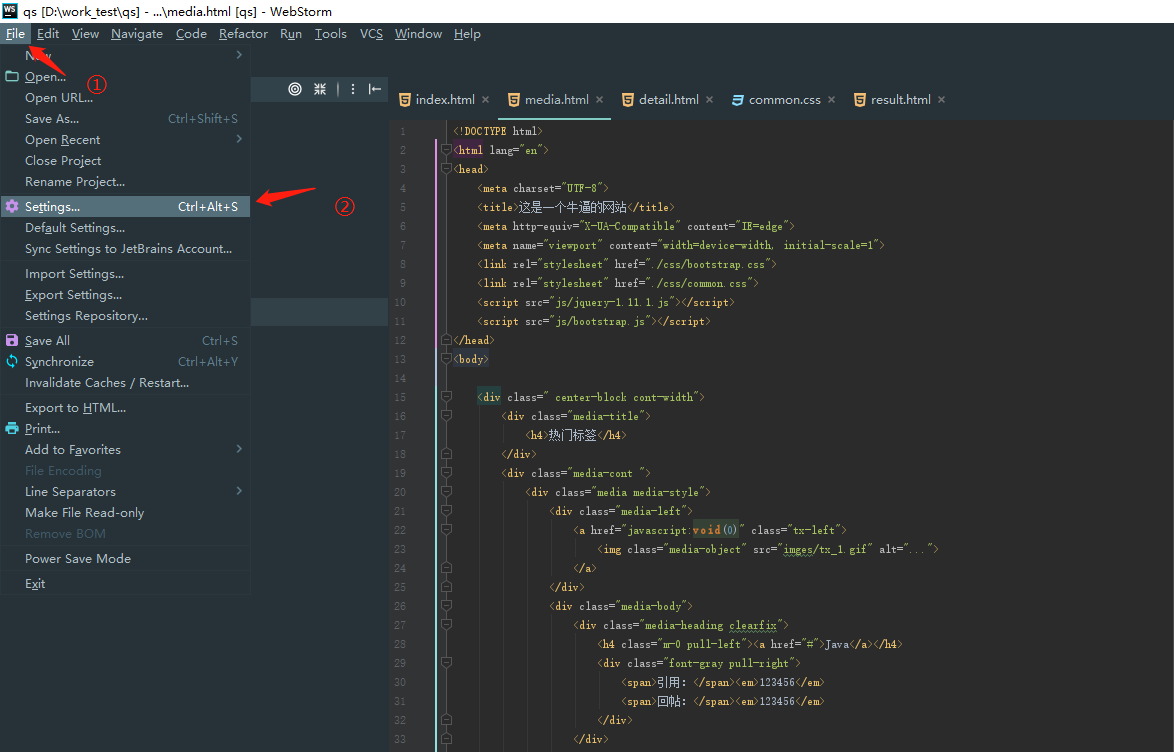Choose Open URL... menu entry
Image resolution: width=1174 pixels, height=752 pixels.
pyautogui.click(x=125, y=97)
